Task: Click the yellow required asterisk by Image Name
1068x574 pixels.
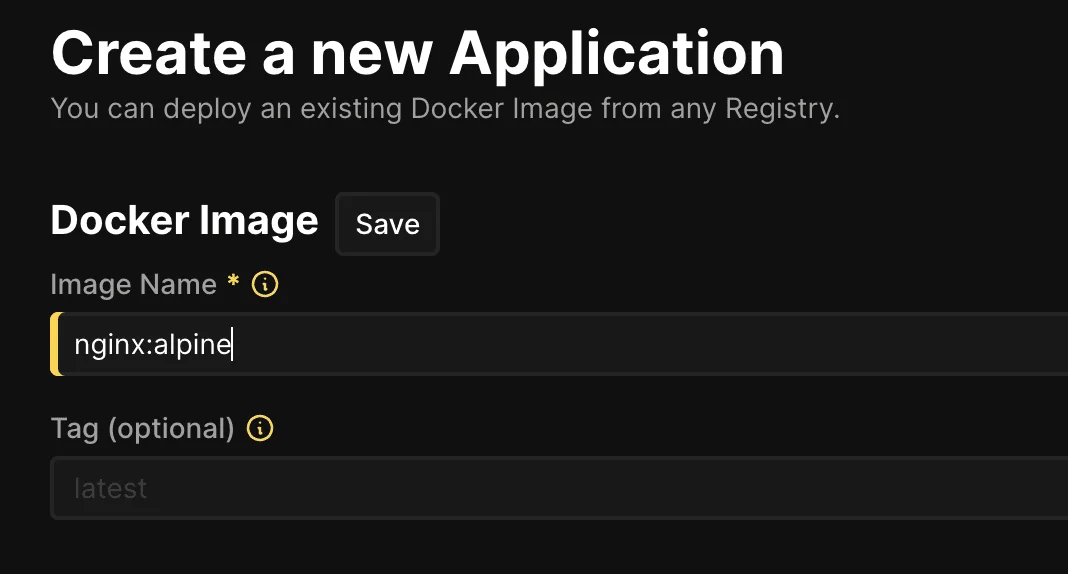Action: 233,284
